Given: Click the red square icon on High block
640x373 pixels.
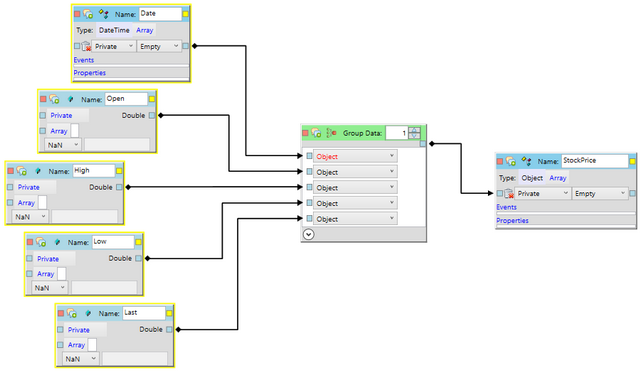Looking at the screenshot, I should (x=11, y=171).
